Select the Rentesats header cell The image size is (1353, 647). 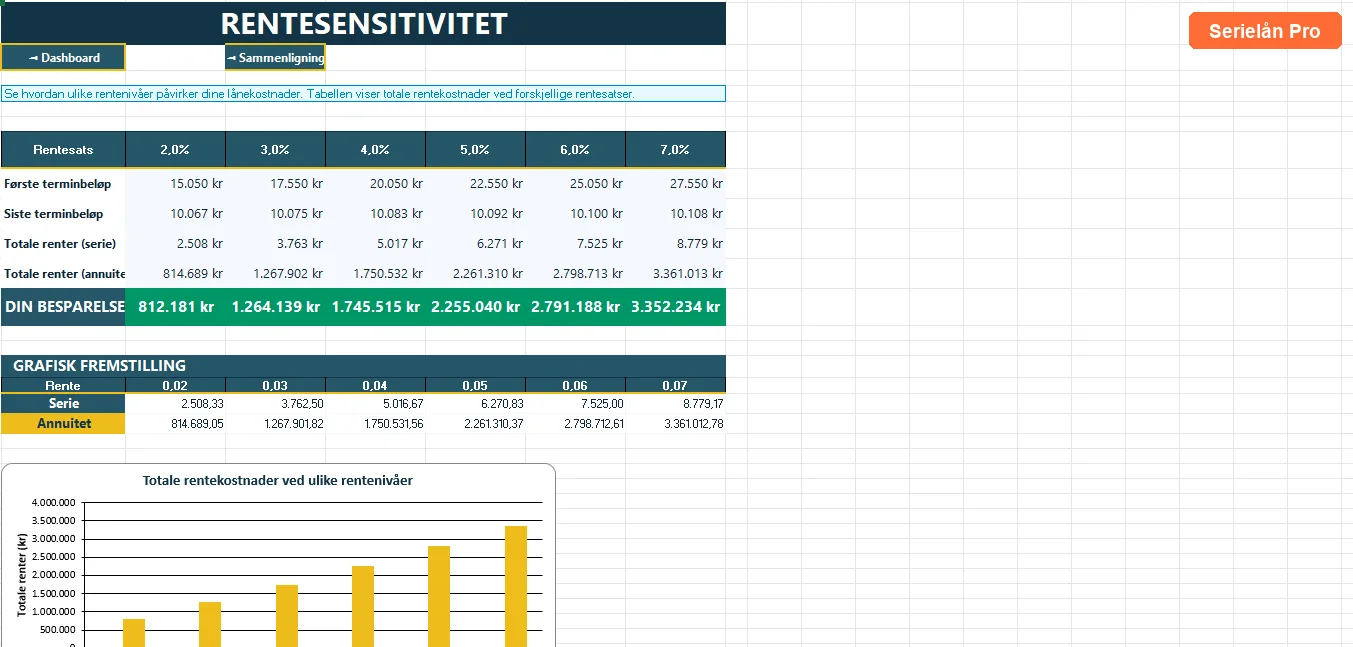pyautogui.click(x=63, y=149)
